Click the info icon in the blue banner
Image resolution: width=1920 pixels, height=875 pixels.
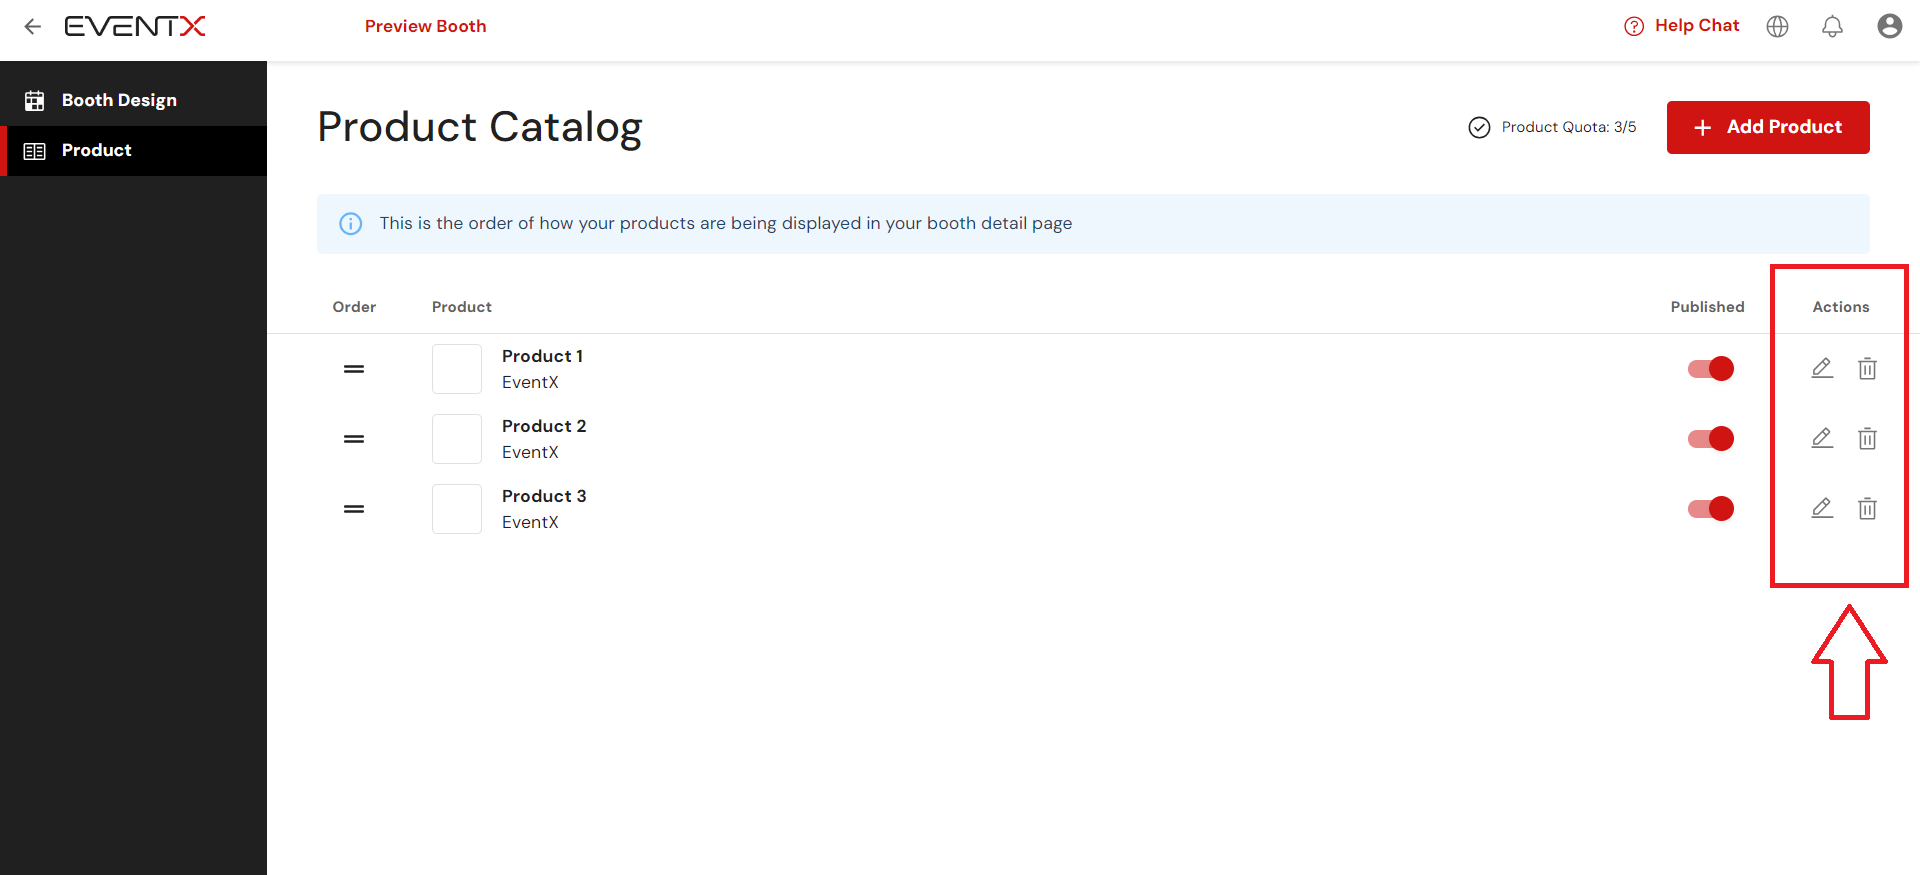point(351,224)
